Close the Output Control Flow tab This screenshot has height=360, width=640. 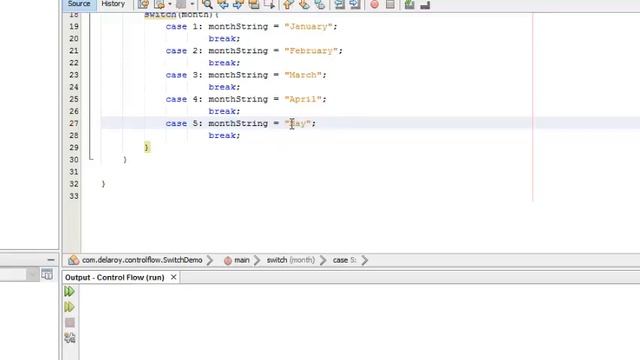click(x=173, y=277)
